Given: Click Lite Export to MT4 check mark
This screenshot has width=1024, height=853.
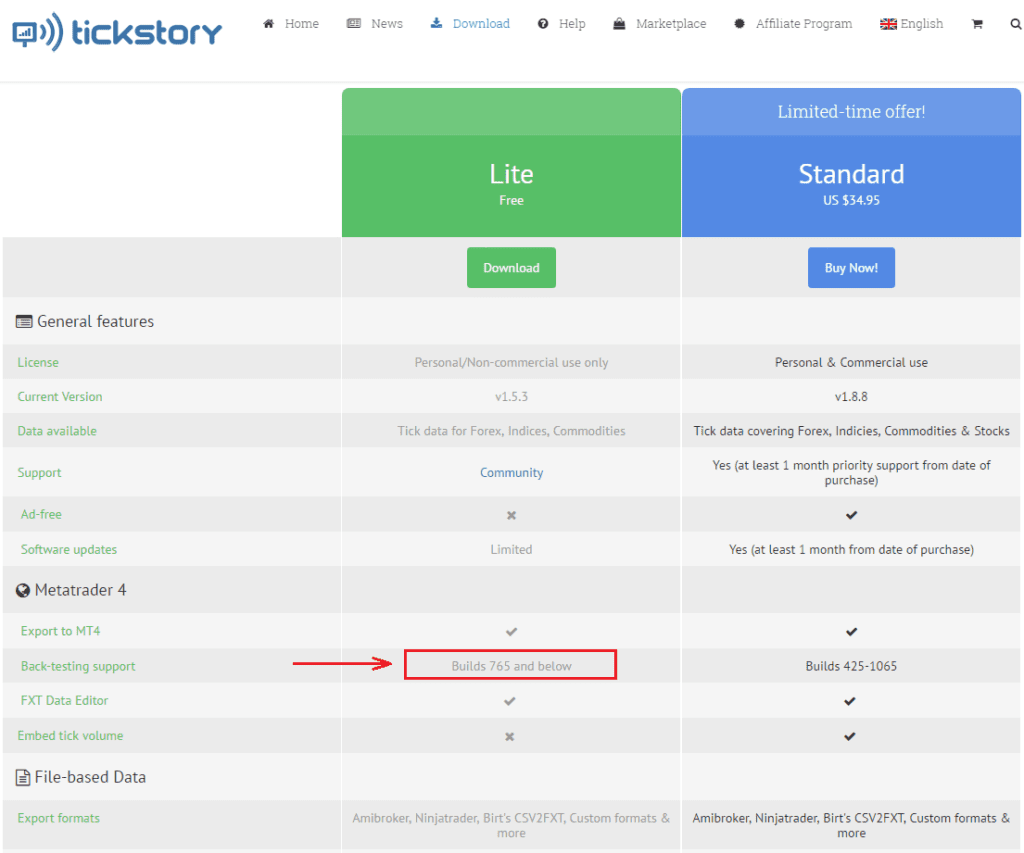Looking at the screenshot, I should pos(511,632).
